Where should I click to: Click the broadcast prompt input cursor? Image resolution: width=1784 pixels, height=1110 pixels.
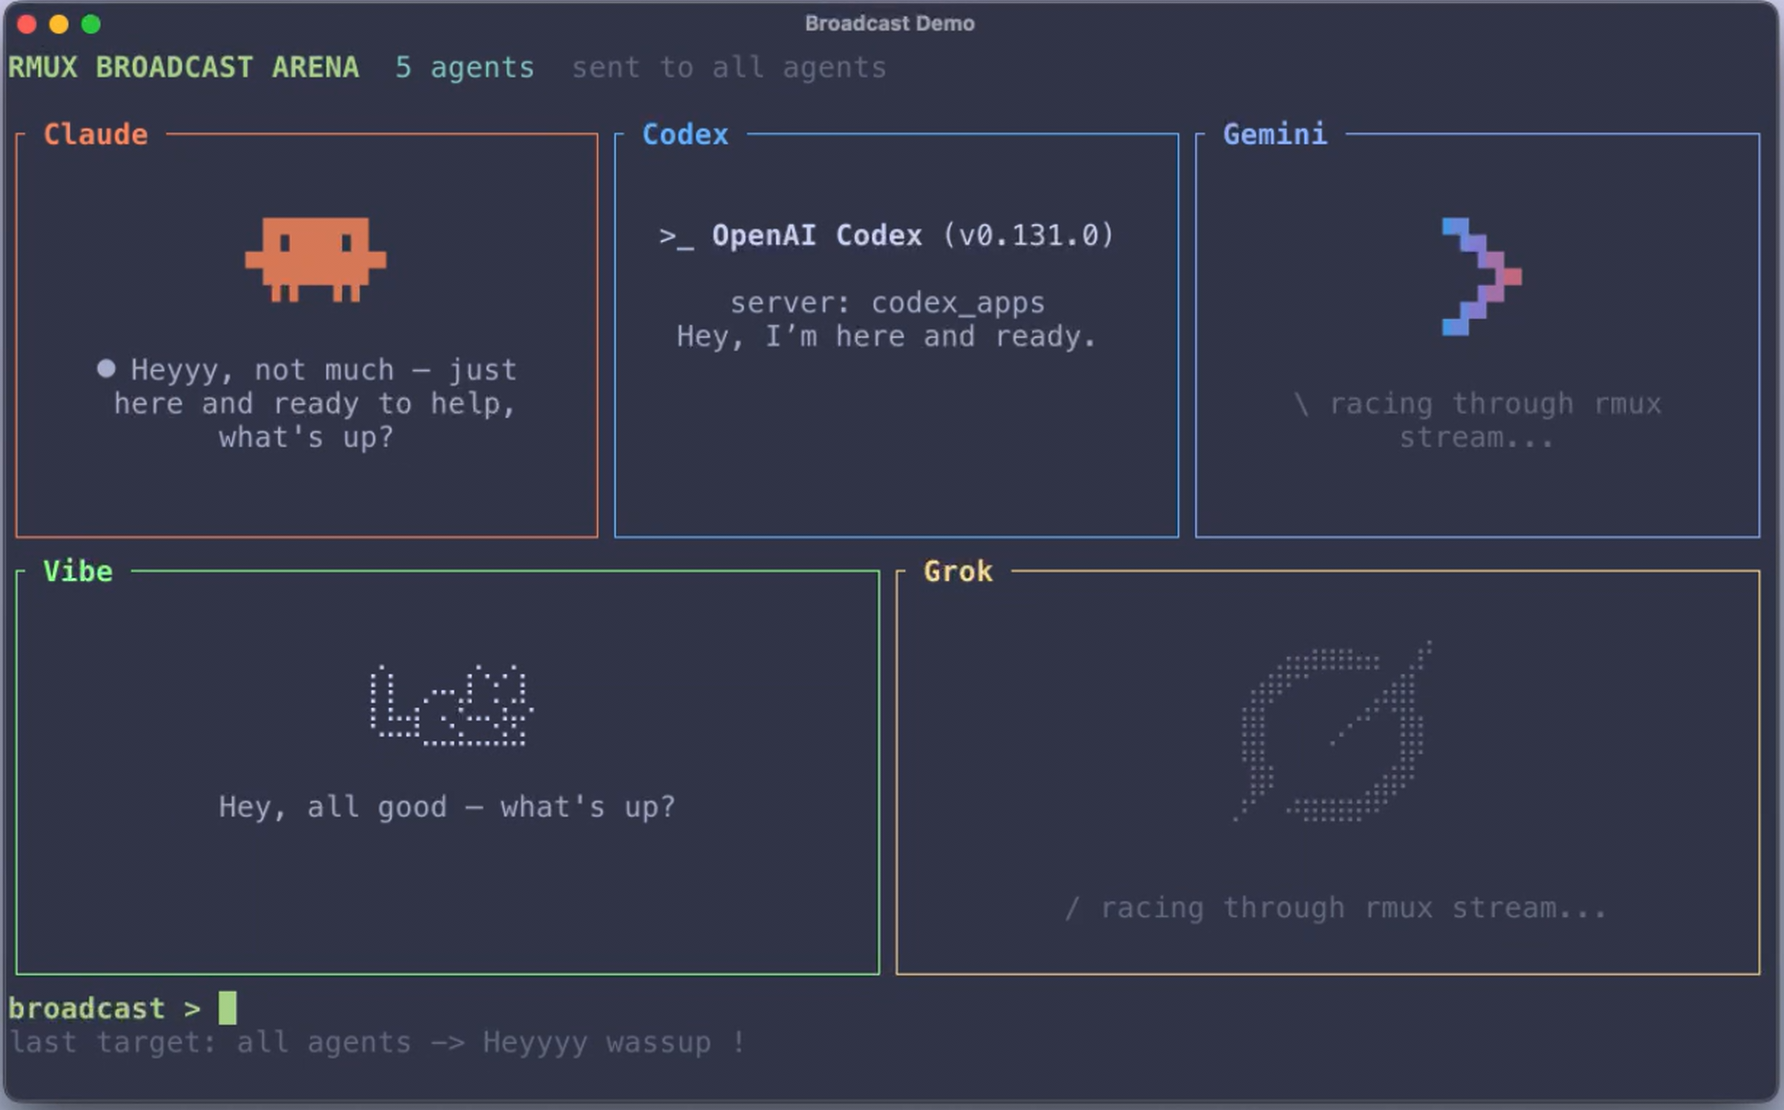228,1007
